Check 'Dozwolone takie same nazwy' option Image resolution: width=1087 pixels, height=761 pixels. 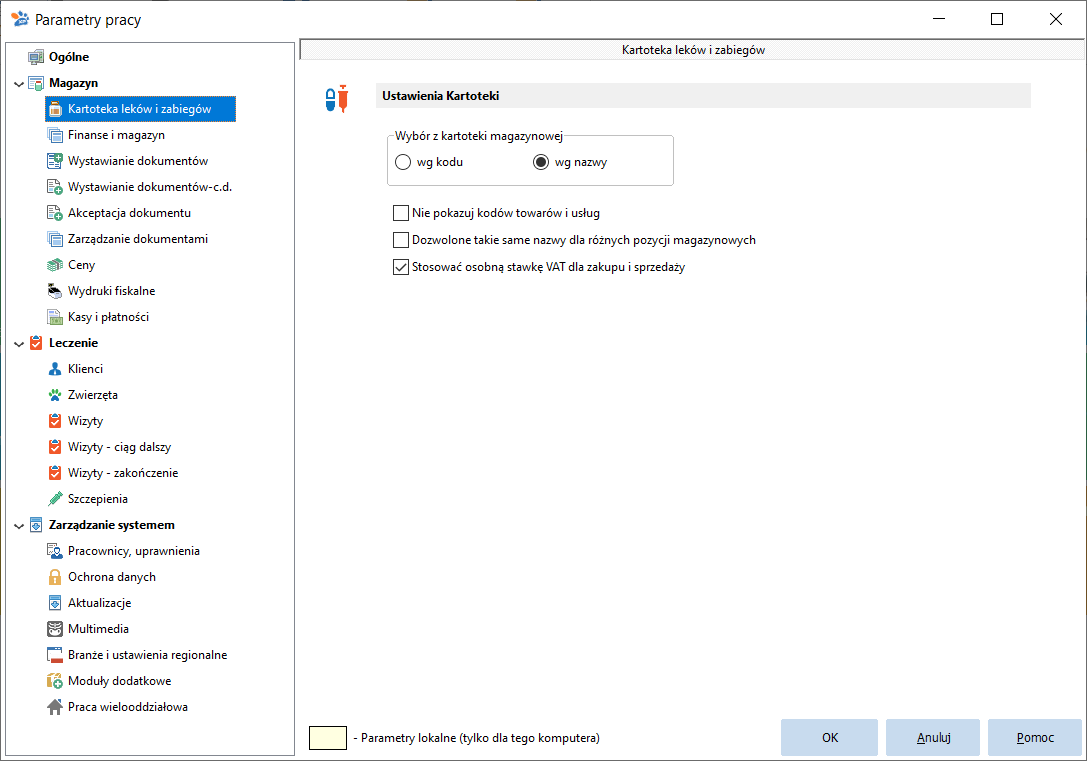coord(401,240)
